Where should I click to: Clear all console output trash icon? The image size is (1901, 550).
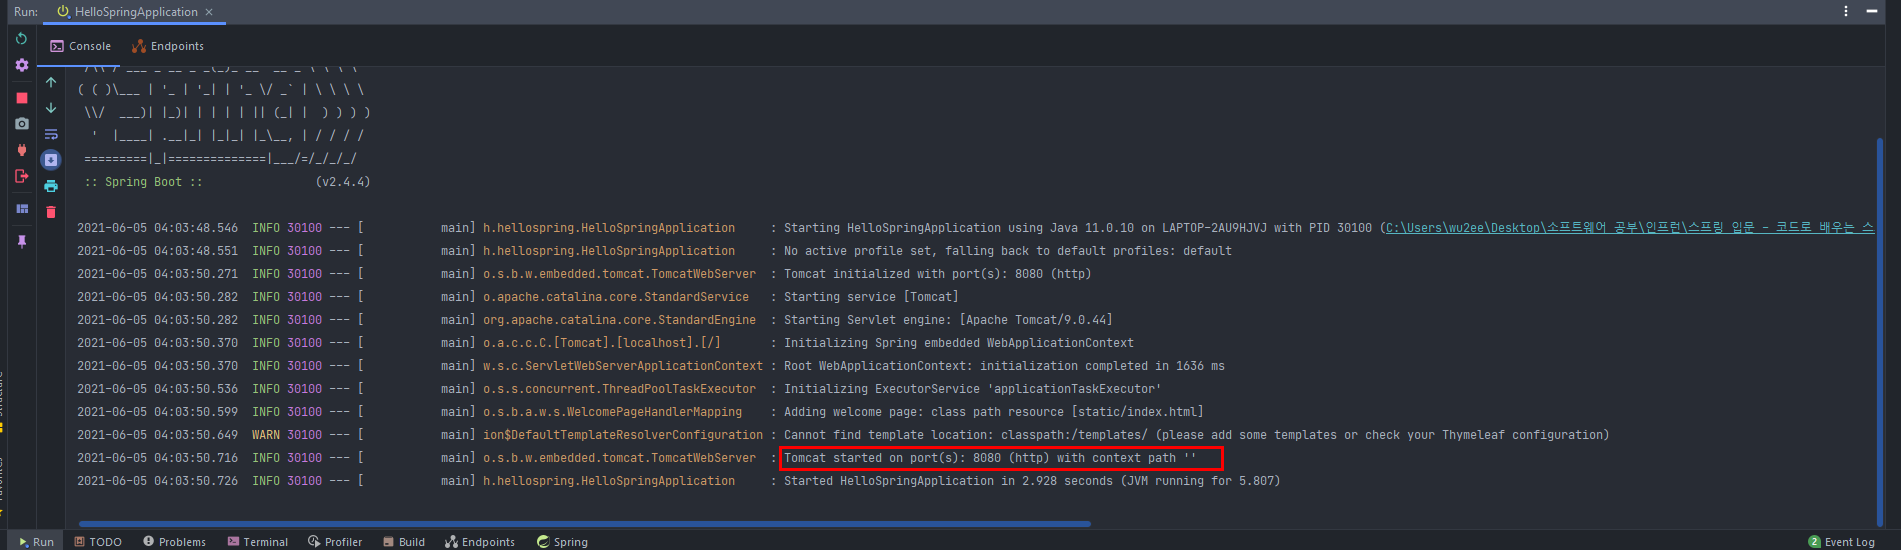click(x=51, y=212)
